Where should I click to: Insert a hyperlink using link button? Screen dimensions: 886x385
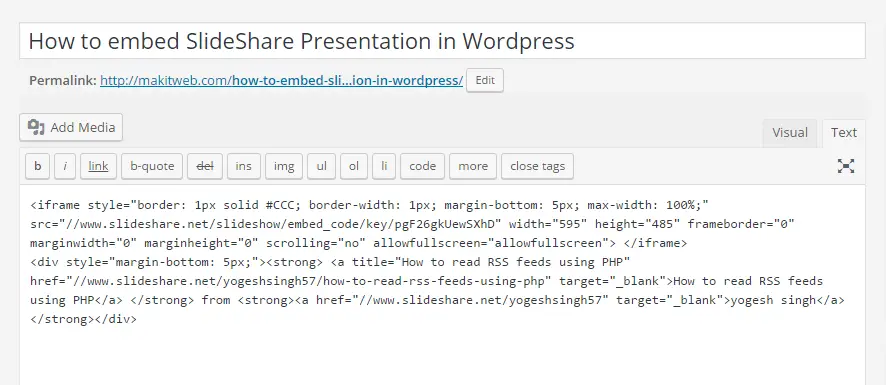point(98,166)
